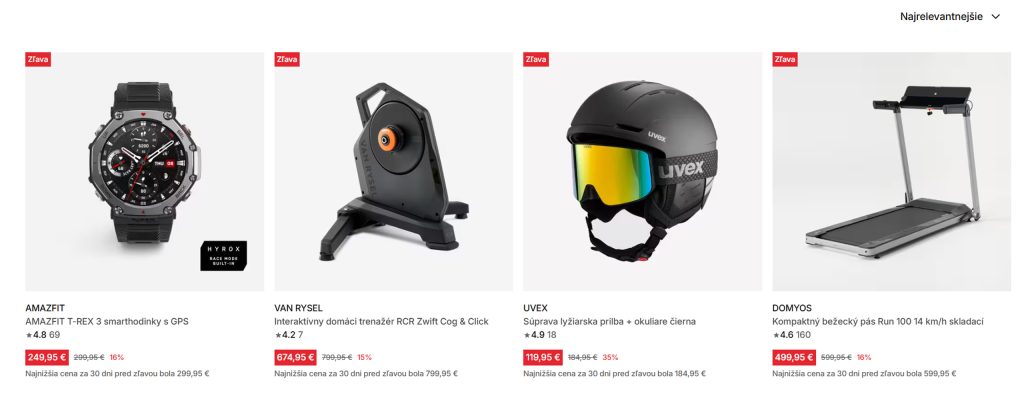Click the HYROX Race Mode badge on watch
Screen dimensions: 1024x412
pyautogui.click(x=223, y=256)
